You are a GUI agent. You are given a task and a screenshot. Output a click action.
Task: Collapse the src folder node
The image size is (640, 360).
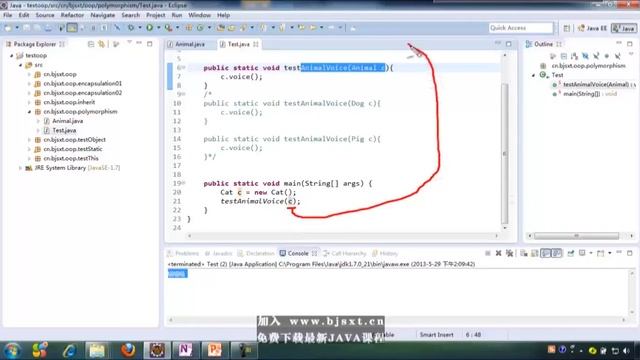[x=20, y=65]
